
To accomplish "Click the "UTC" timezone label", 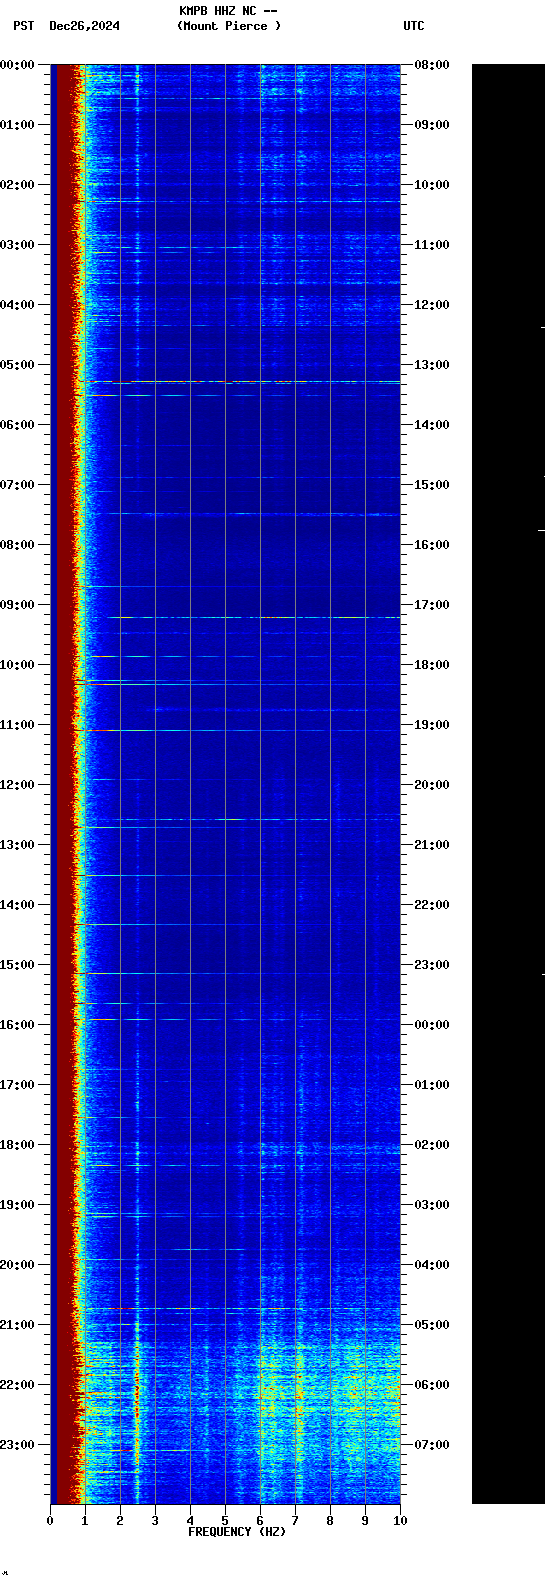I will click(x=414, y=26).
